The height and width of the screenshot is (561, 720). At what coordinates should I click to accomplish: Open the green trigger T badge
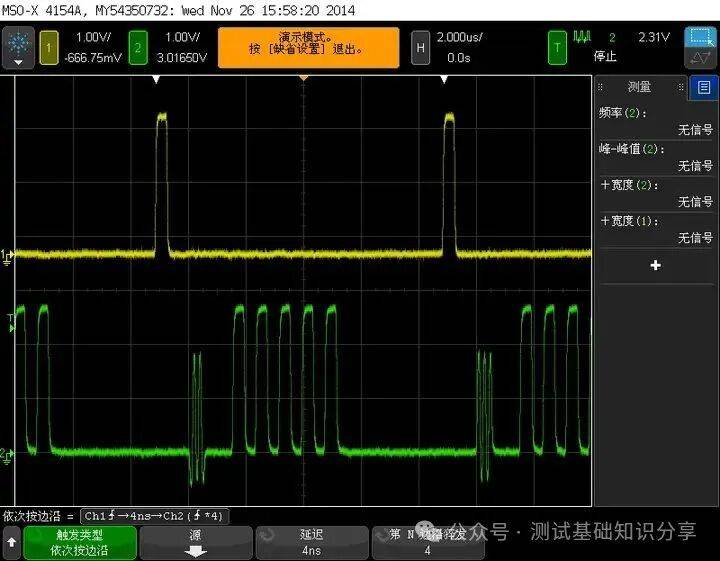tap(558, 47)
